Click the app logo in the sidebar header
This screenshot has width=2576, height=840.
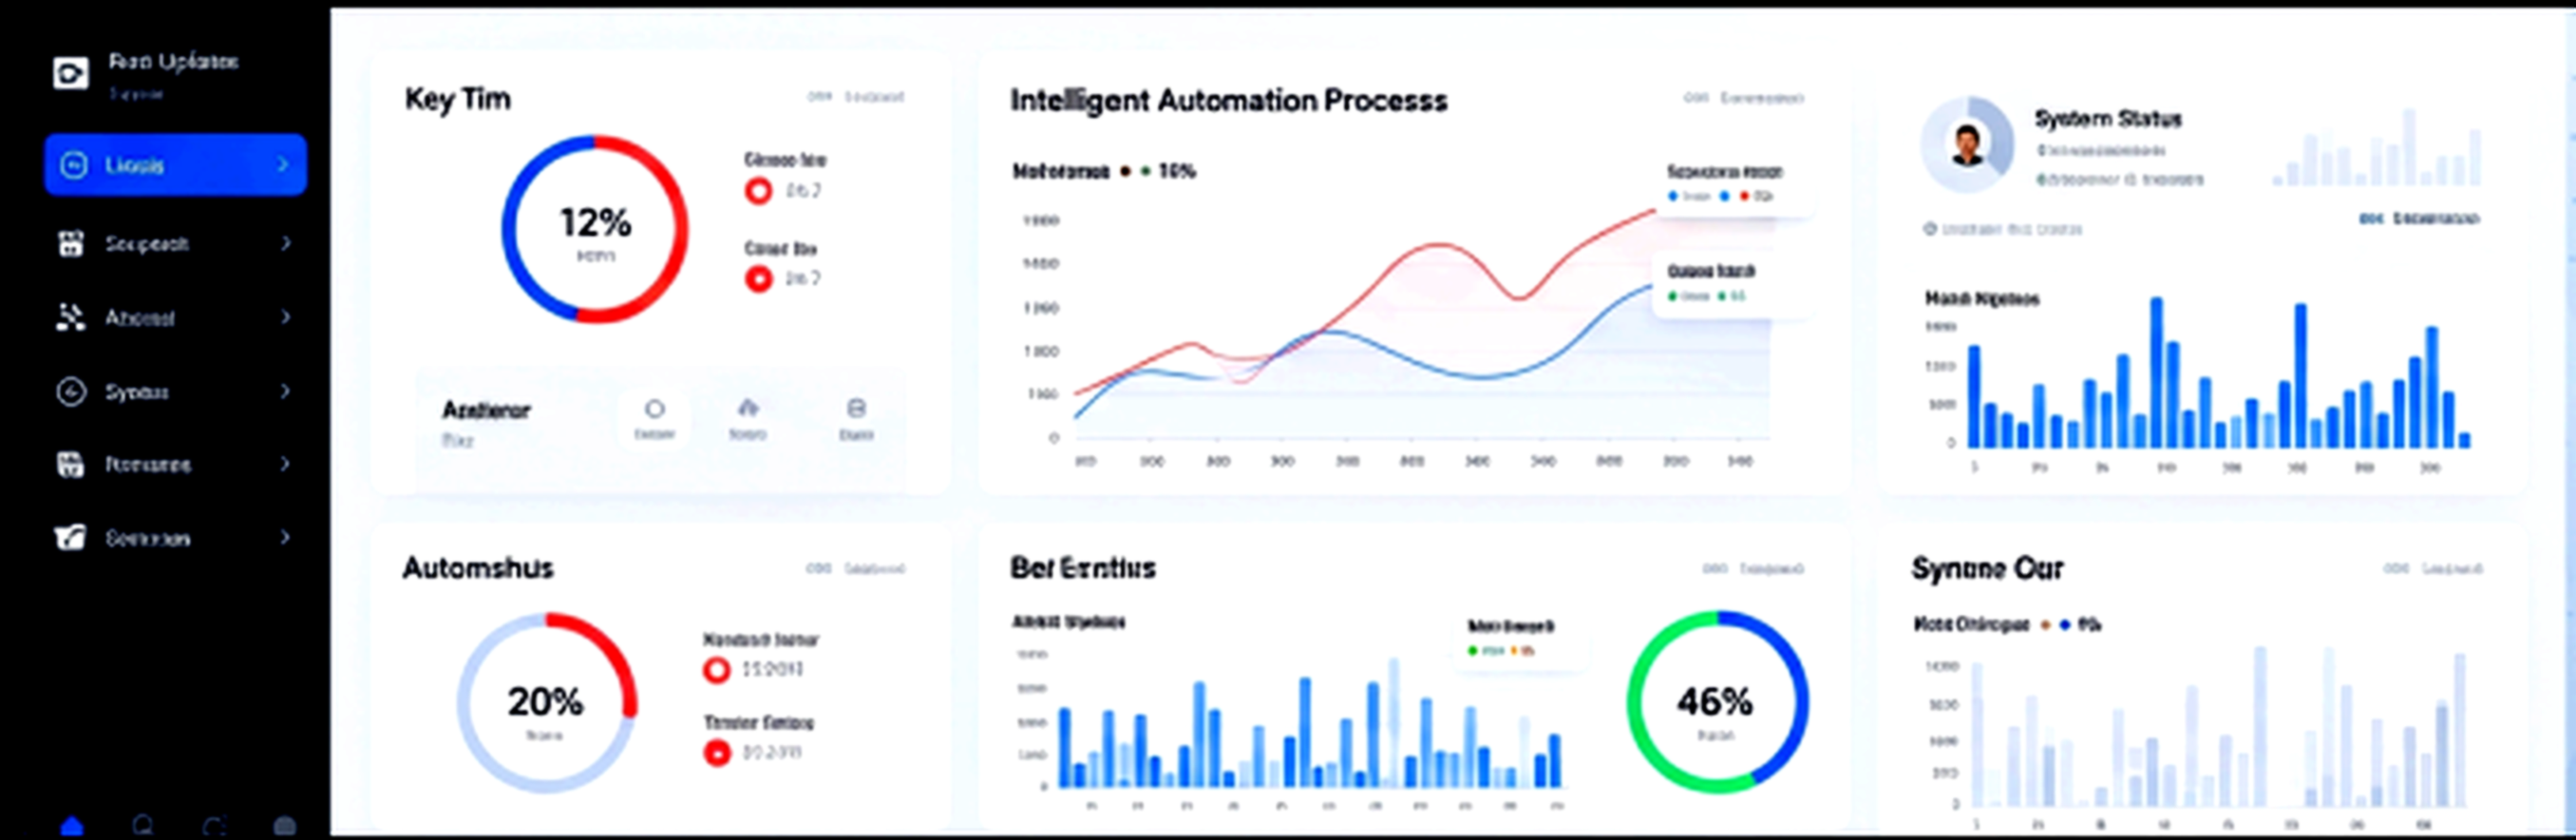71,73
